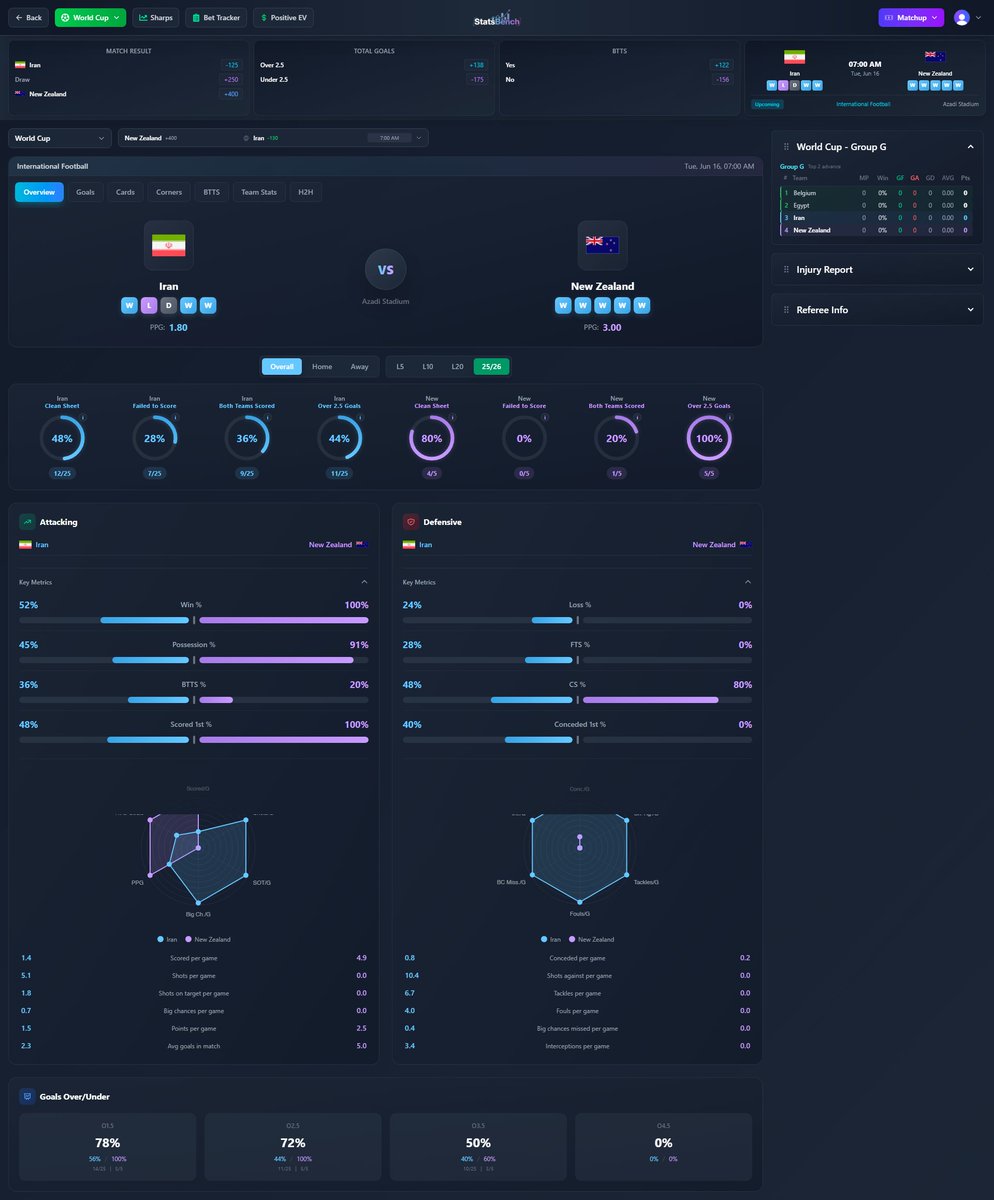The image size is (994, 1200).
Task: Switch to the Team Stats tab
Action: click(259, 192)
